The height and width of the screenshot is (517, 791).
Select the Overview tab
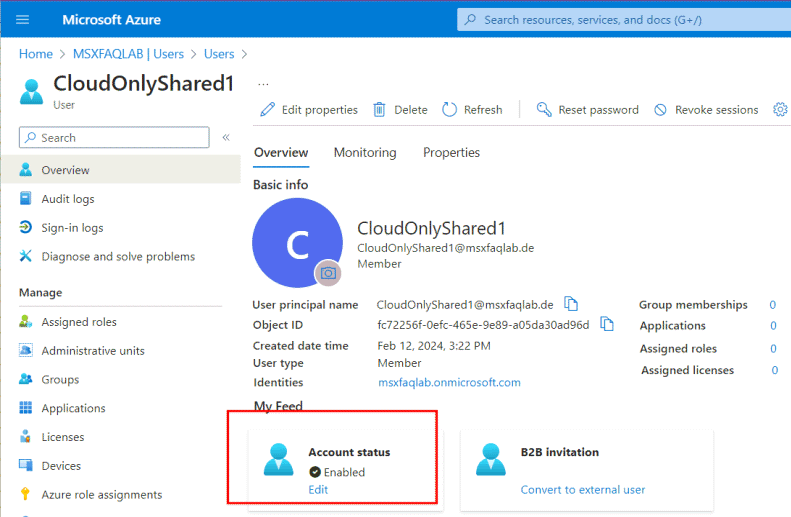[281, 152]
